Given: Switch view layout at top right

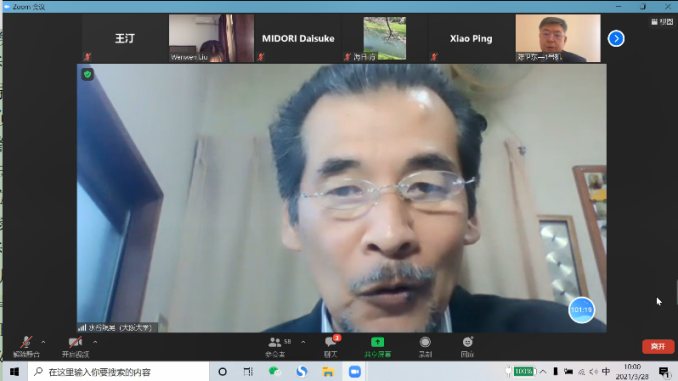Looking at the screenshot, I should pos(662,22).
